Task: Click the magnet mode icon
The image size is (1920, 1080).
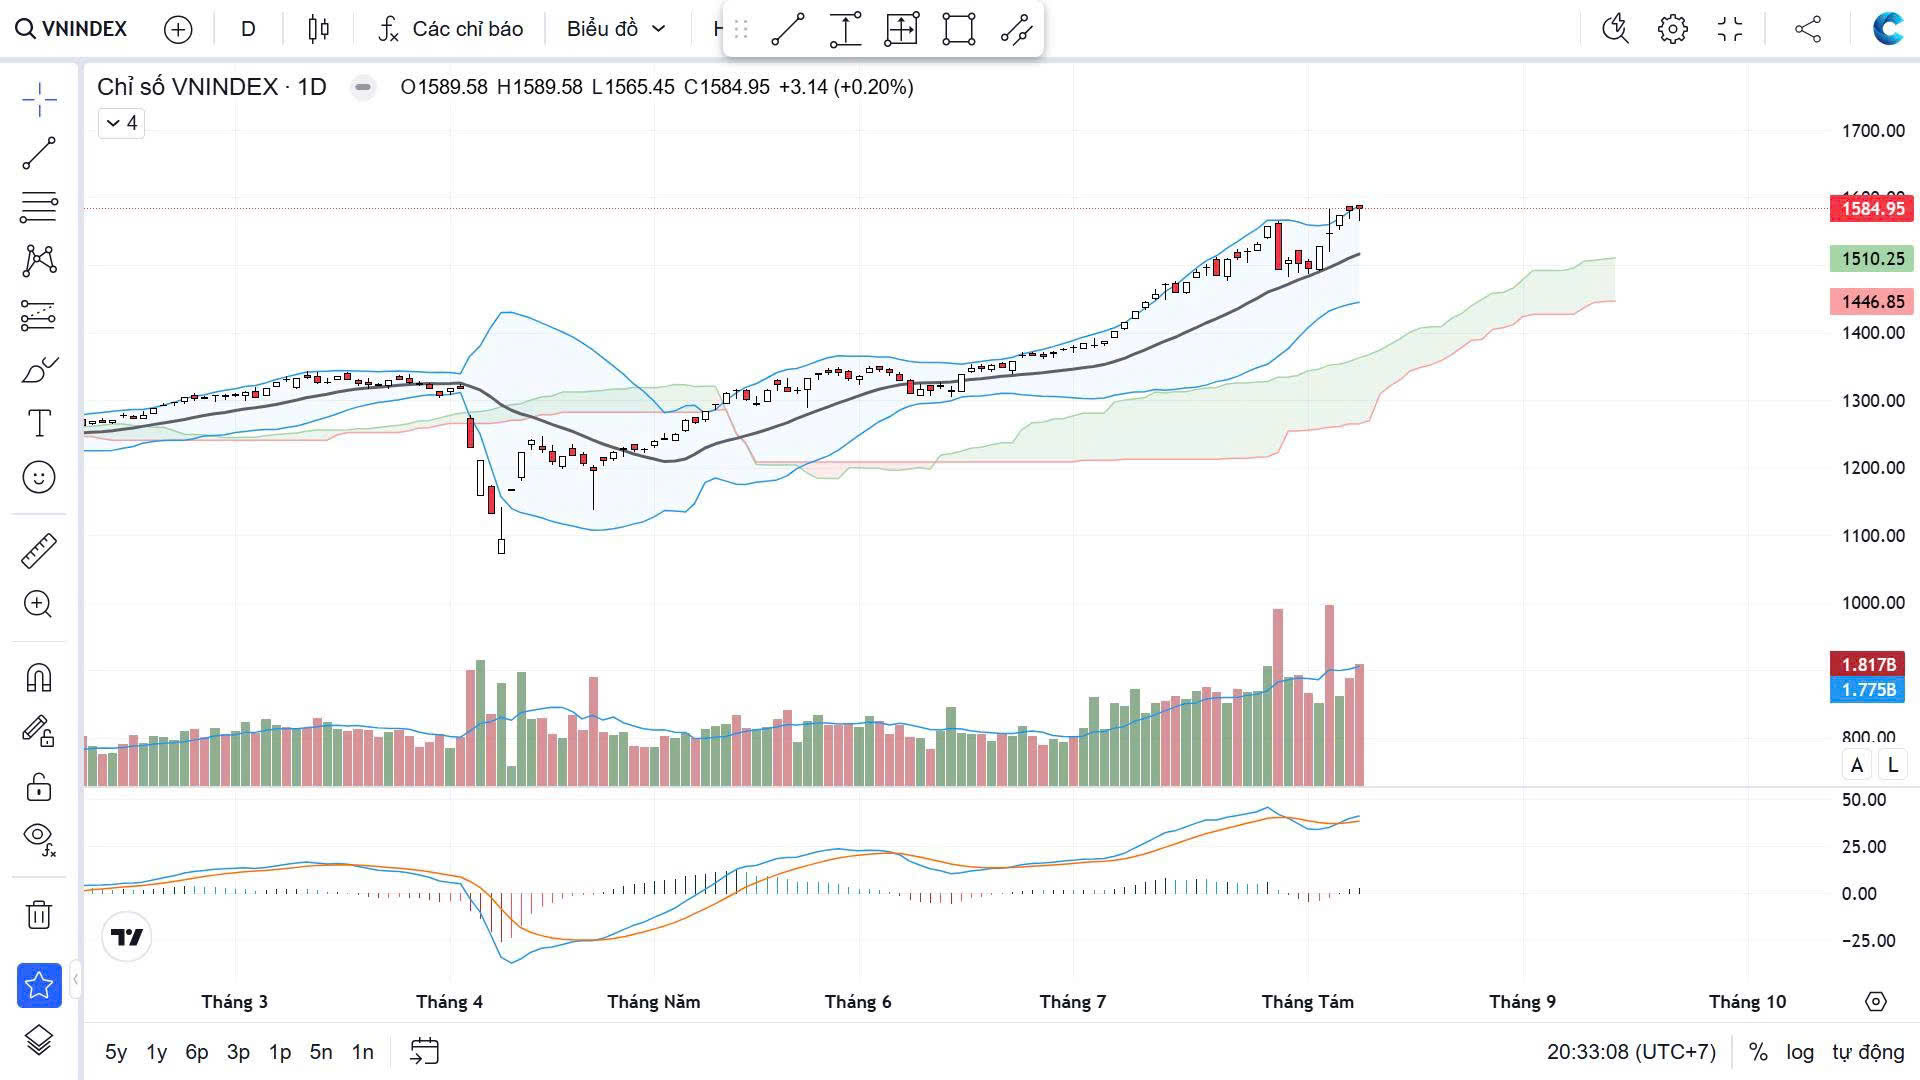Action: (39, 678)
